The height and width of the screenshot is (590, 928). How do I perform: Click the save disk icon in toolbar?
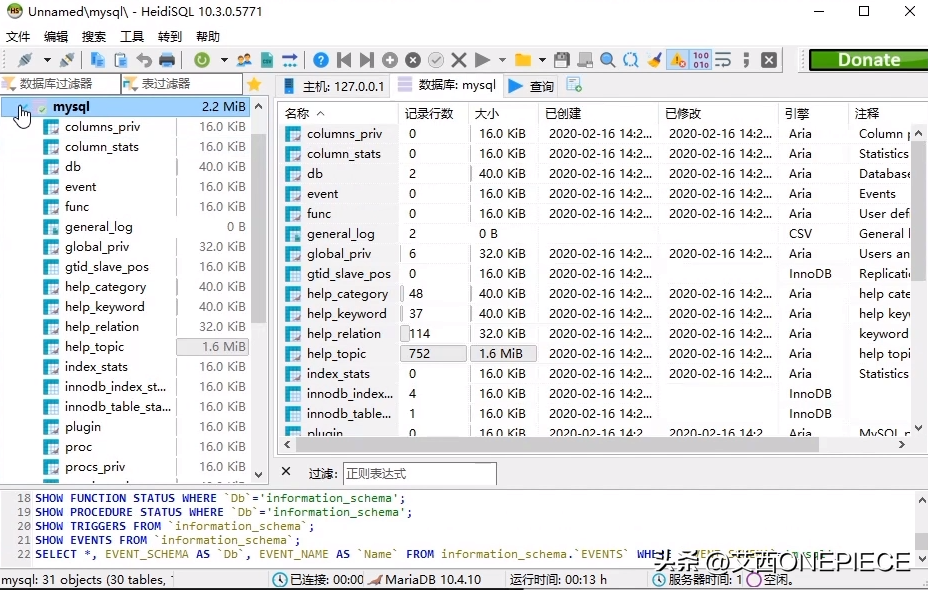(x=561, y=60)
